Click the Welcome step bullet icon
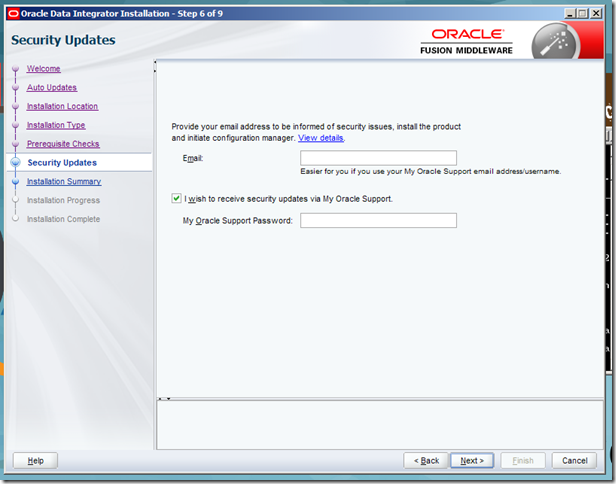Viewport: 616px width, 484px height. tap(15, 69)
